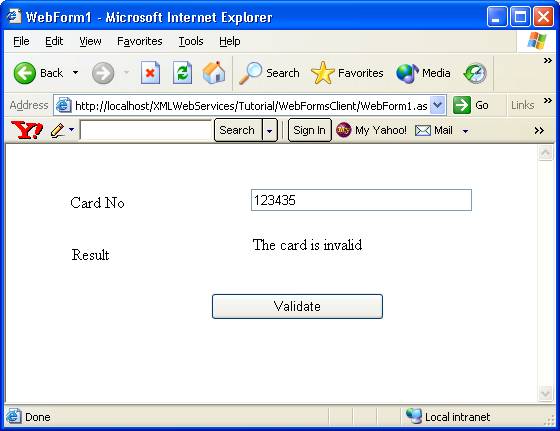The height and width of the screenshot is (431, 560).
Task: Expand the Yahoo Mail dropdown arrow
Action: [465, 131]
